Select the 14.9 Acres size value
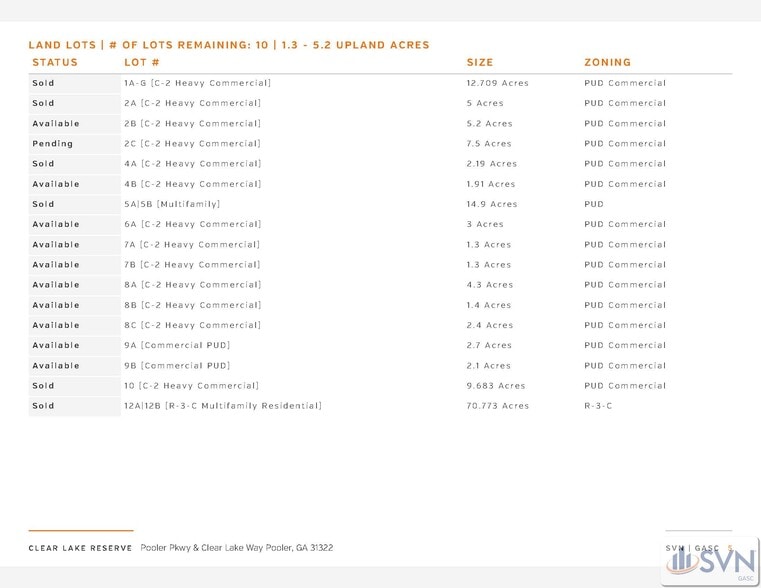Screen dimensions: 761x588 point(492,204)
